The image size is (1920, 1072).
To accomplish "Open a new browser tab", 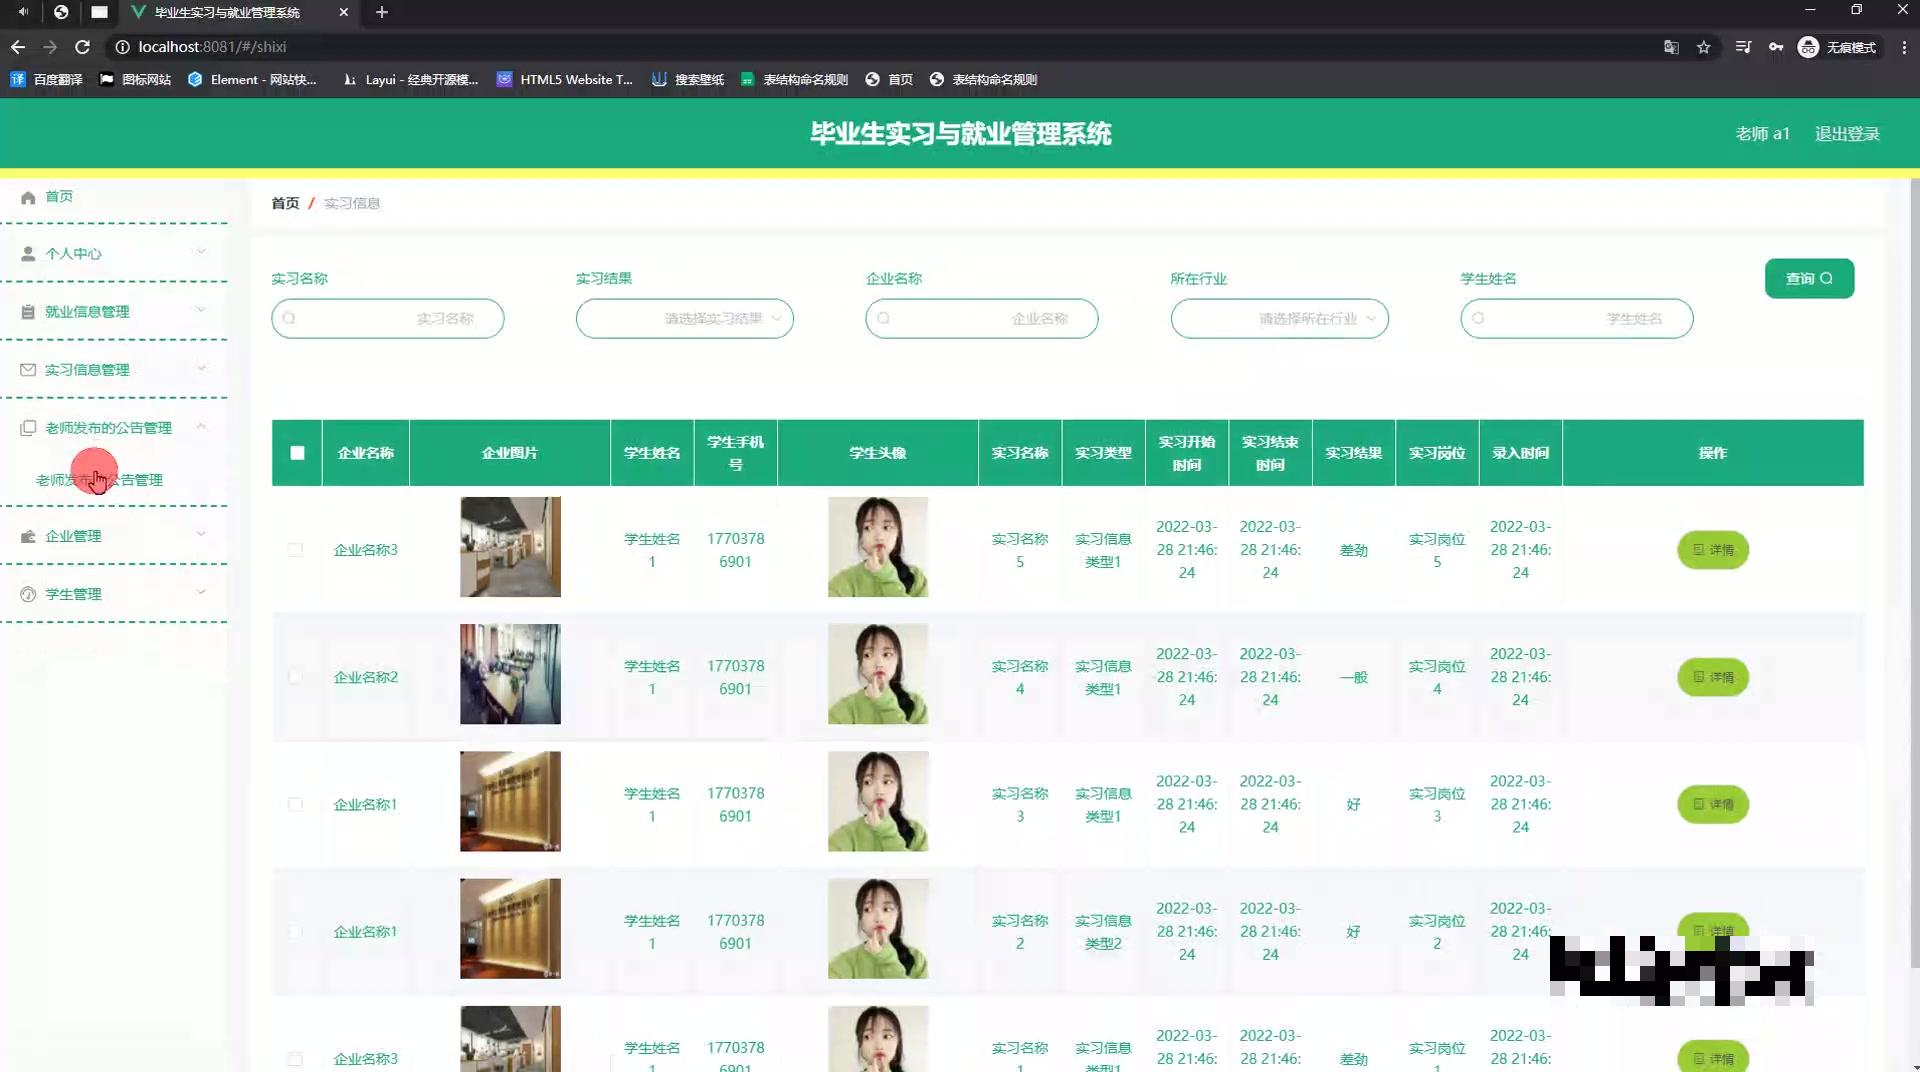I will pos(382,12).
